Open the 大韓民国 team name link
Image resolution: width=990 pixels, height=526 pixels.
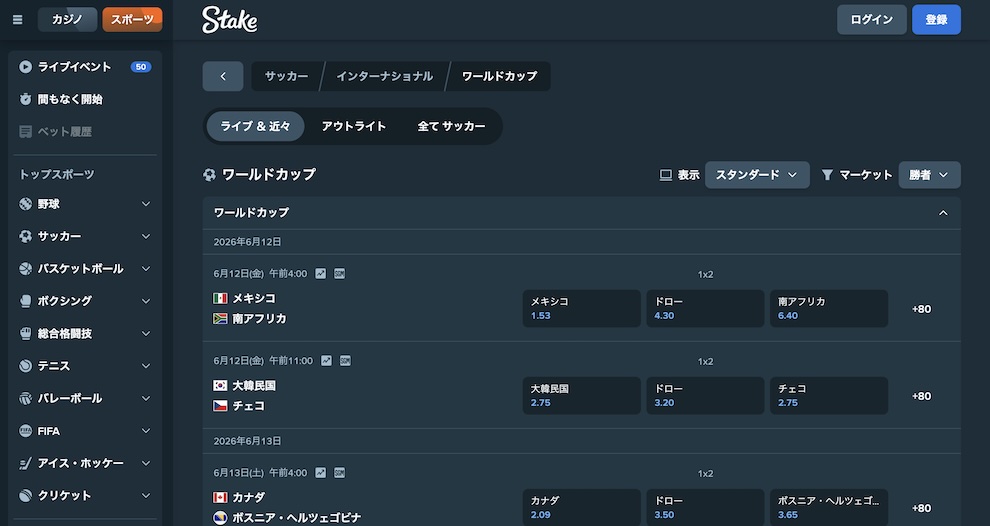coord(254,385)
